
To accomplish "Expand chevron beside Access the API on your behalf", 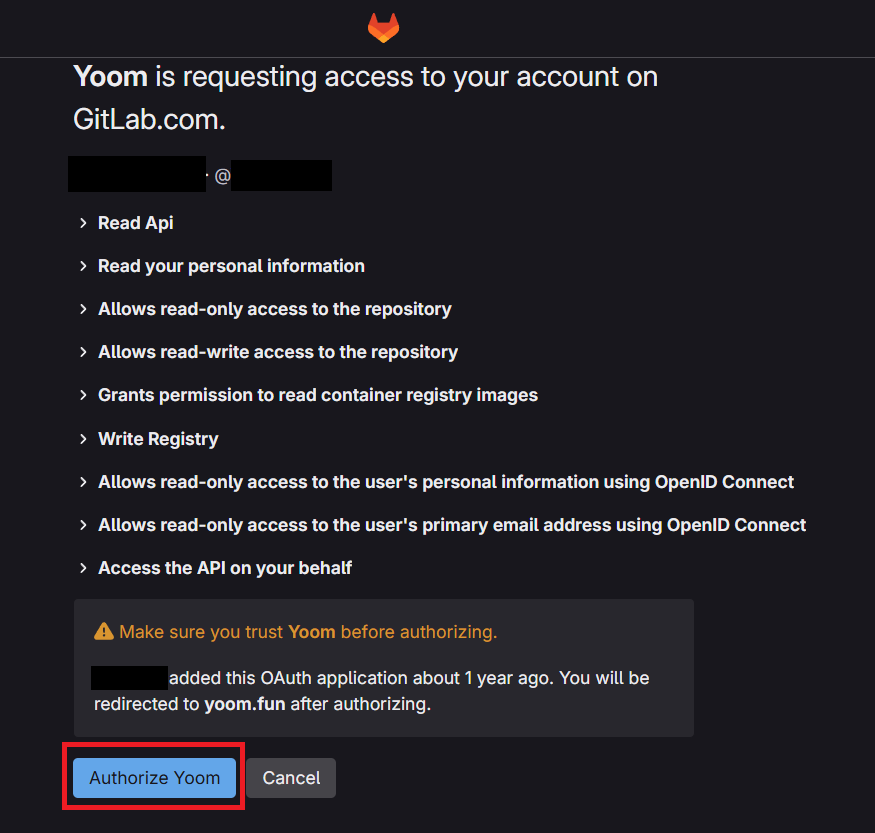I will pyautogui.click(x=84, y=568).
